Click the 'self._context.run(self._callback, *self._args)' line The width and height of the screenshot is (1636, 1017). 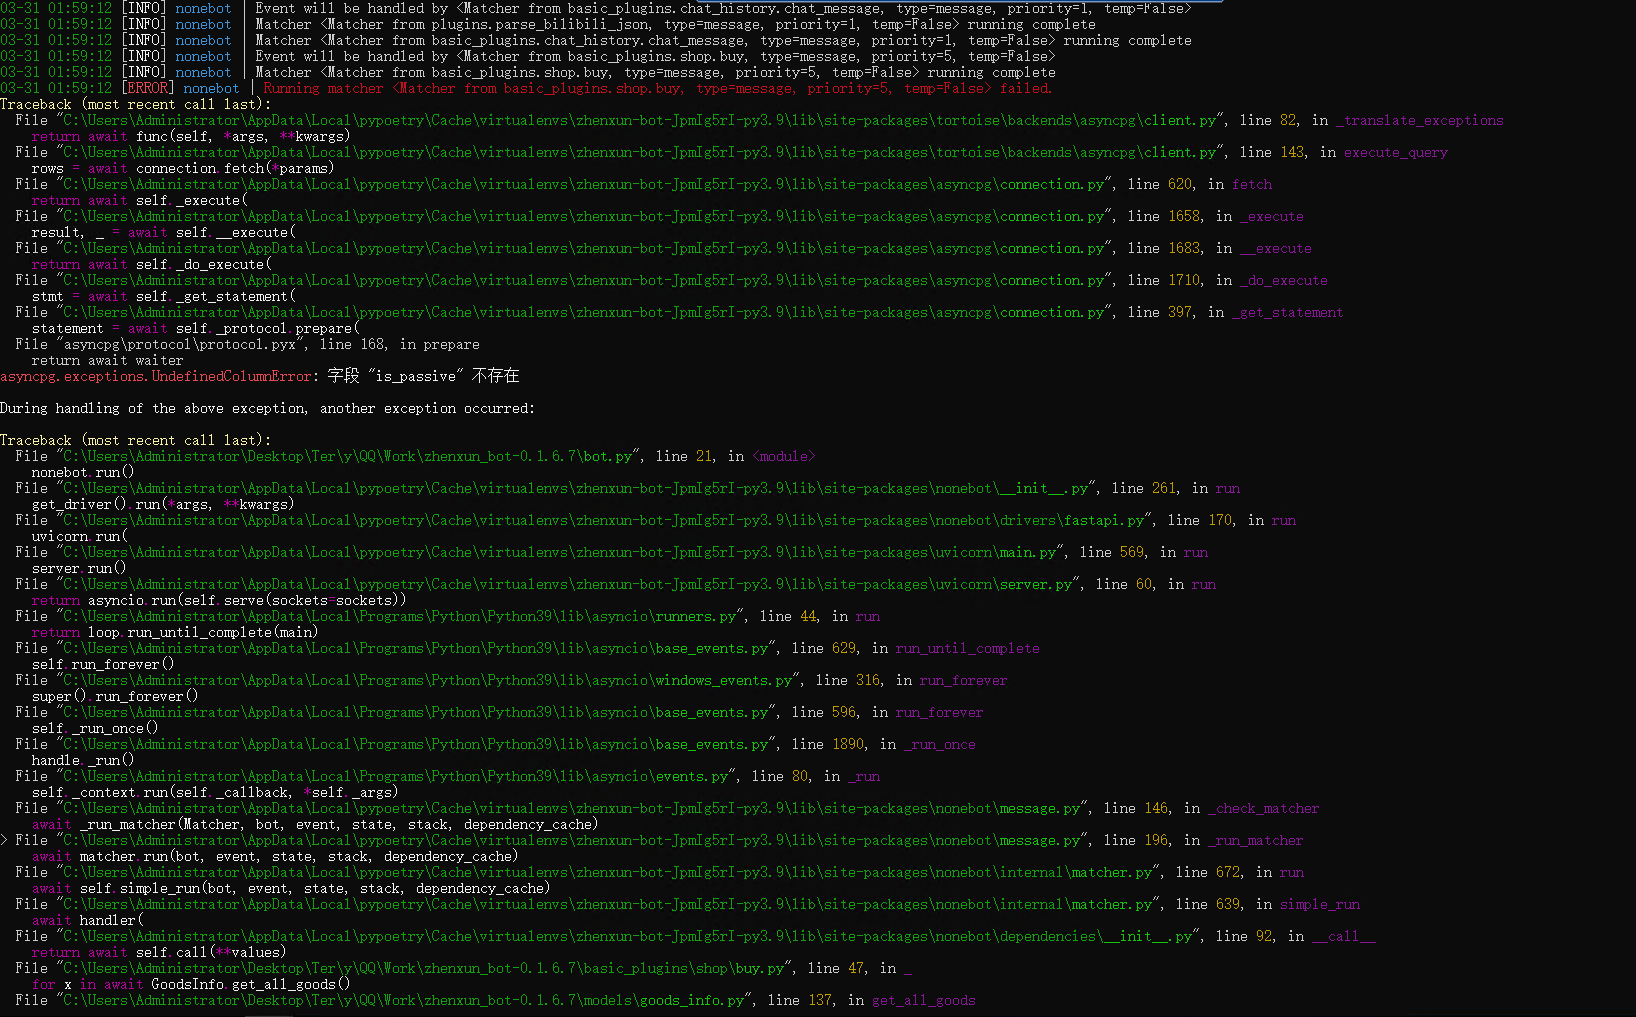pyautogui.click(x=215, y=792)
